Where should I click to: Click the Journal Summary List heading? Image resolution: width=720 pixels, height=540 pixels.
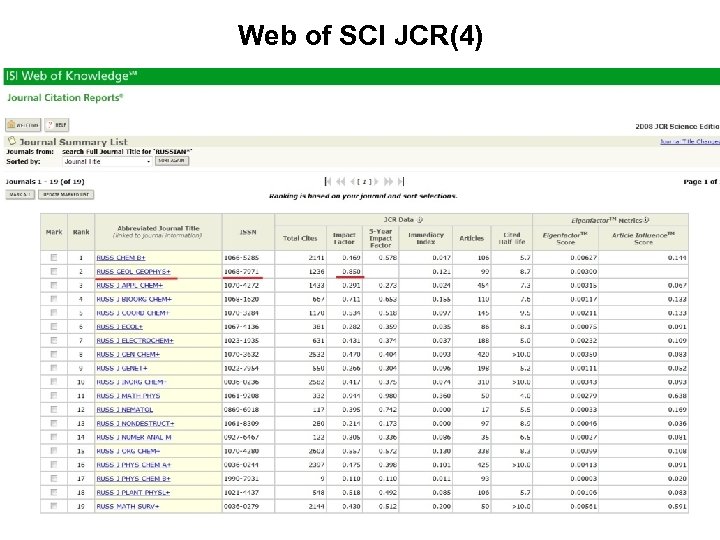73,141
